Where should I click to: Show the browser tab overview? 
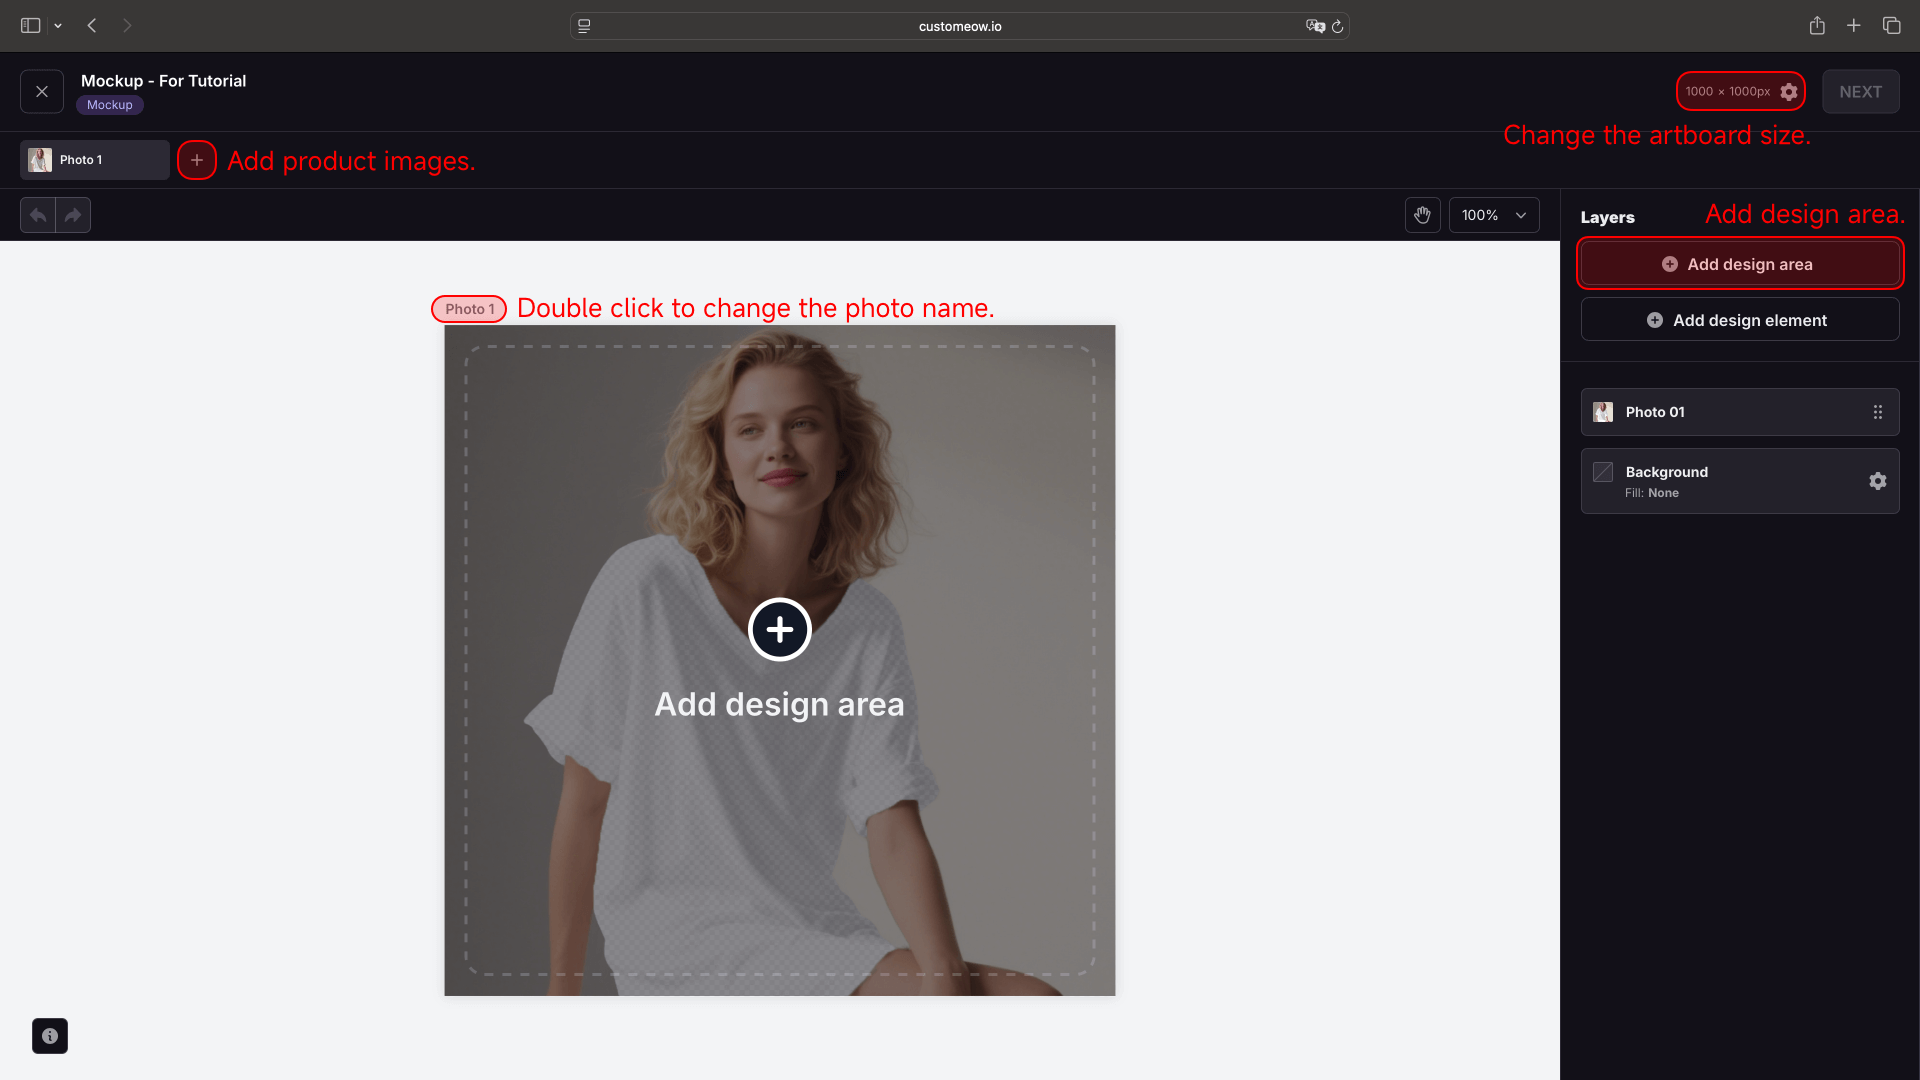[1891, 26]
